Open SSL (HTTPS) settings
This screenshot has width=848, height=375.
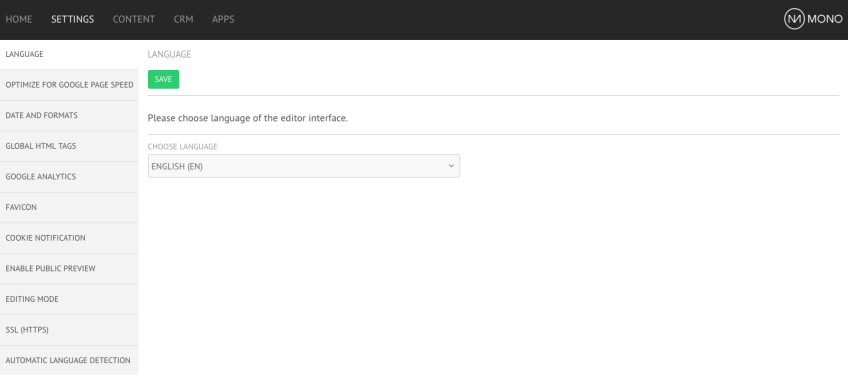tap(69, 330)
